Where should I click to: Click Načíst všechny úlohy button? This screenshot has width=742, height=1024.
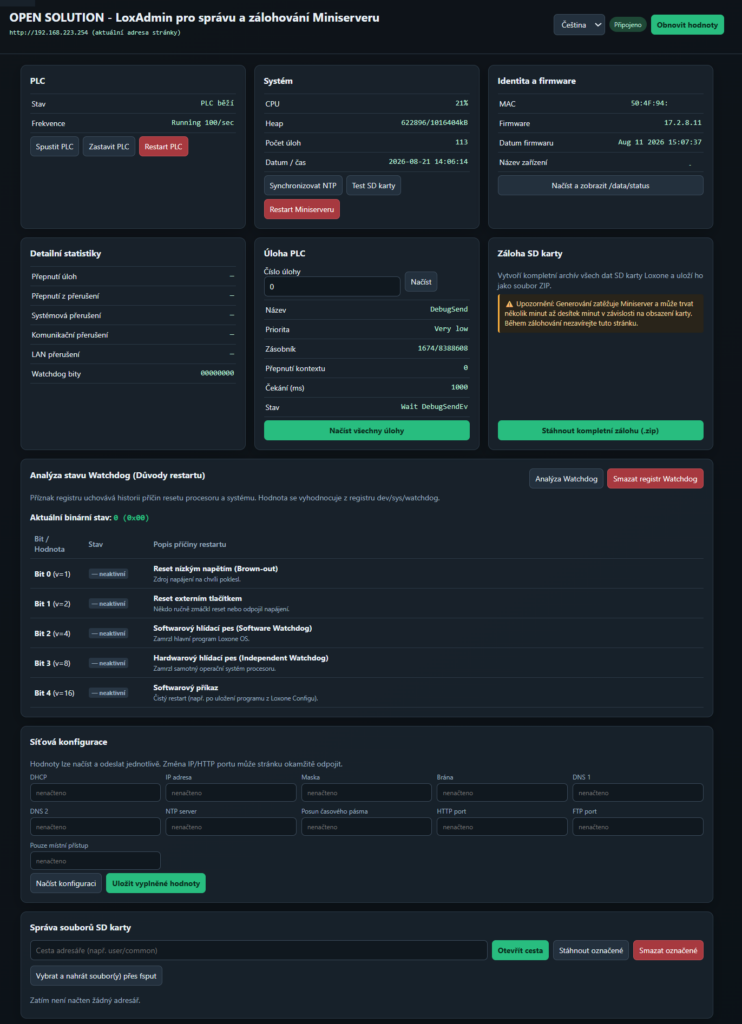pos(366,430)
